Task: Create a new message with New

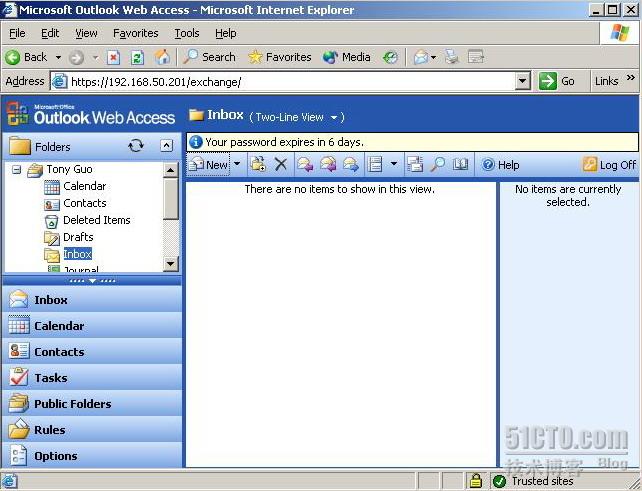Action: [208, 165]
